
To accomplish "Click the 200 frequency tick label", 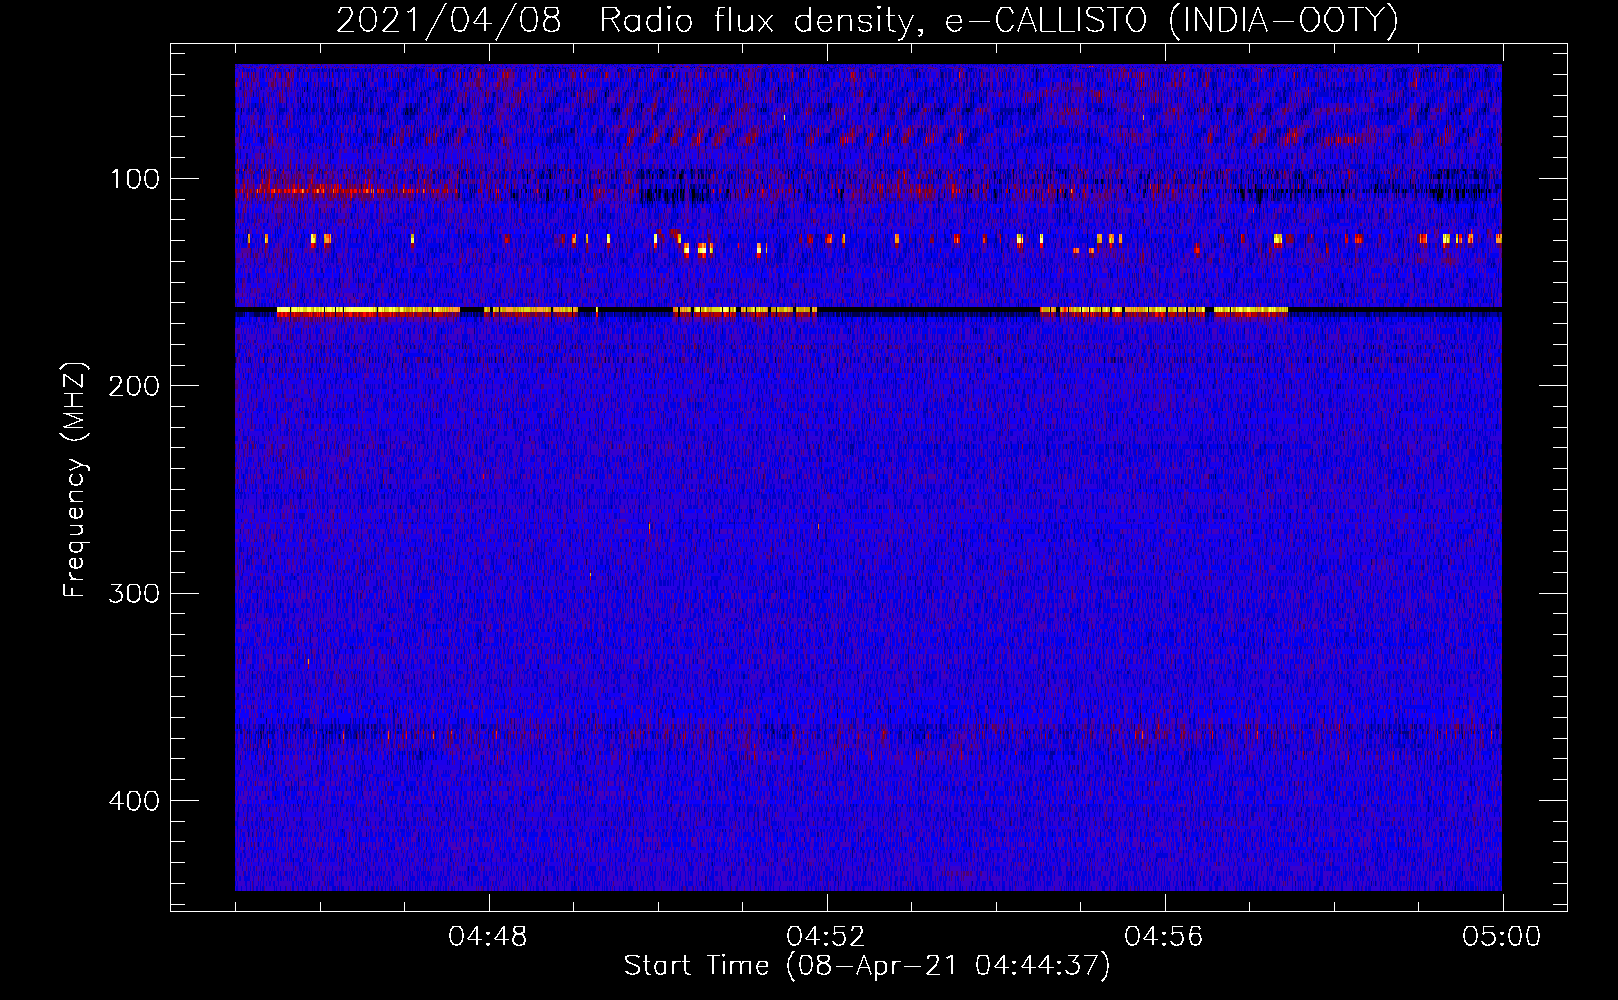I will tap(134, 386).
